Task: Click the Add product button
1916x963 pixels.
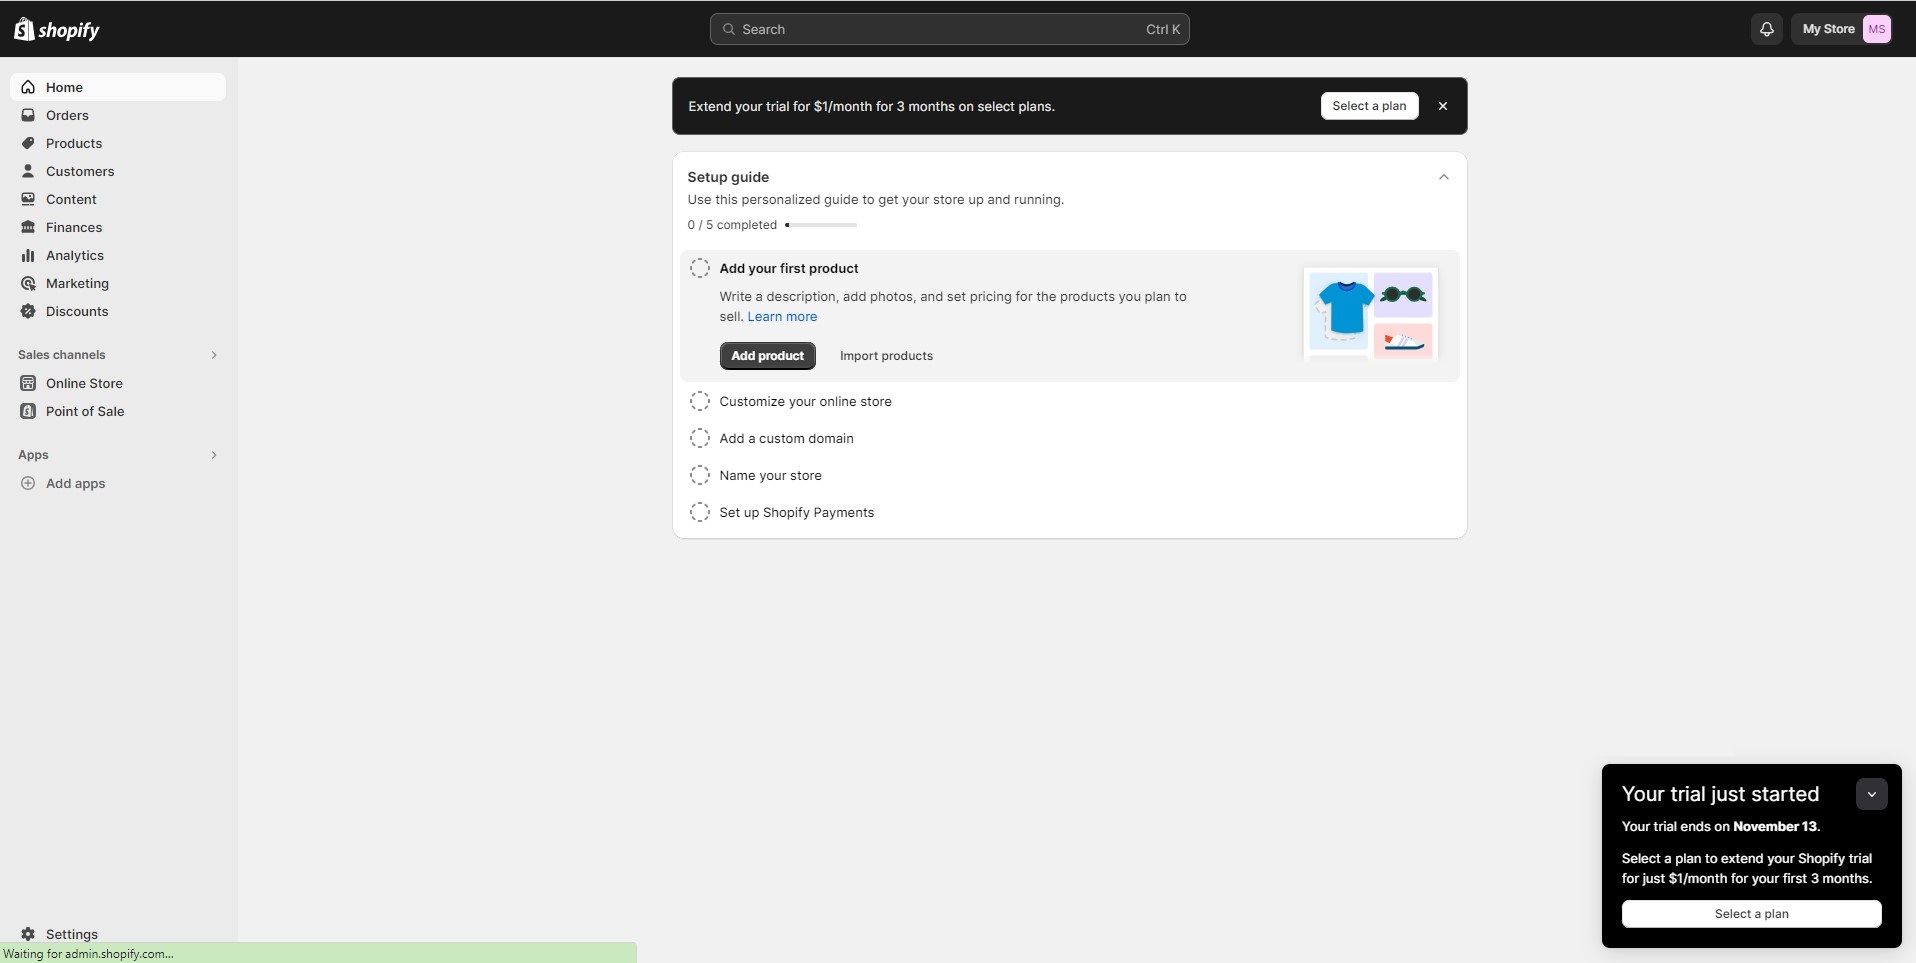Action: (767, 356)
